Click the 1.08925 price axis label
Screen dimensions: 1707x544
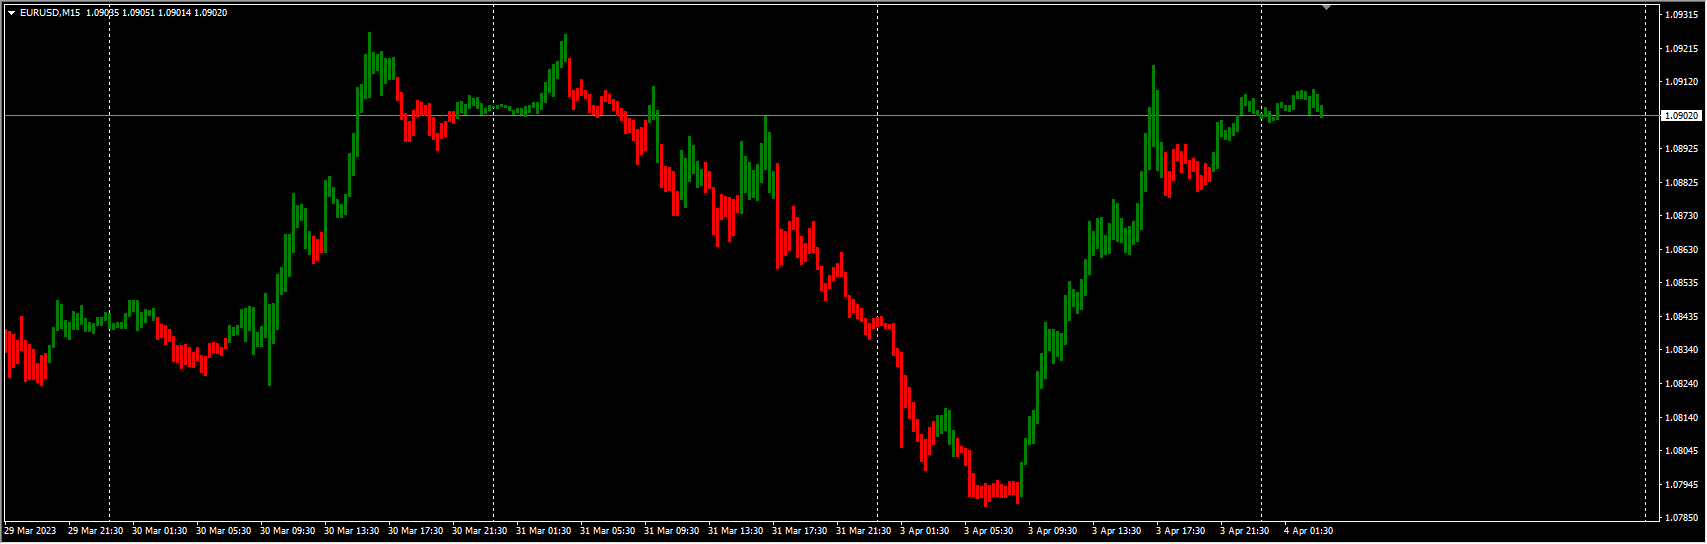[1680, 149]
